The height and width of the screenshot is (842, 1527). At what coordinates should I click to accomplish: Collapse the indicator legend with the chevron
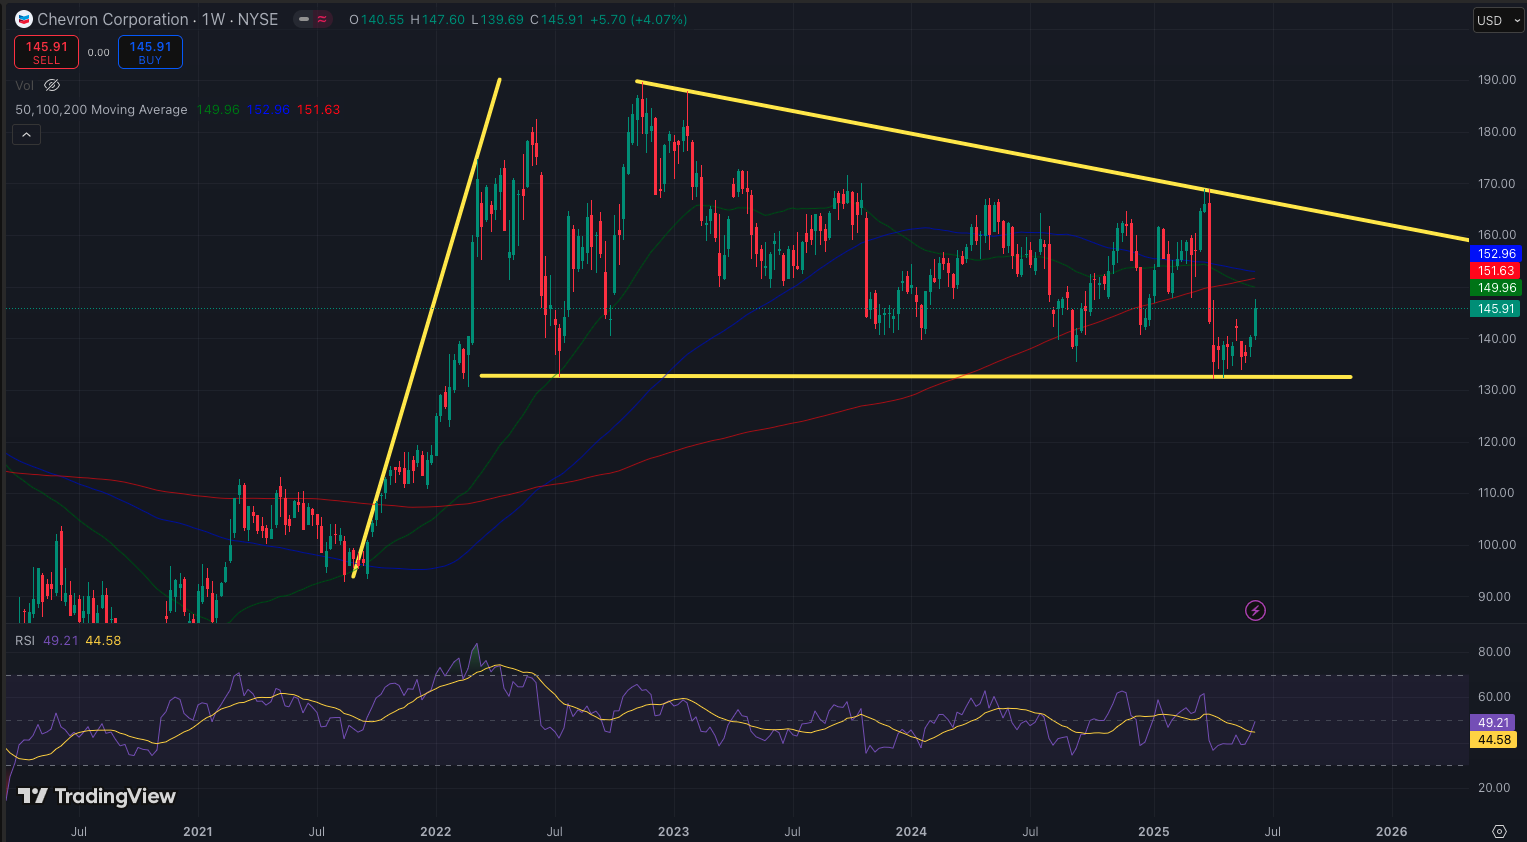[26, 135]
